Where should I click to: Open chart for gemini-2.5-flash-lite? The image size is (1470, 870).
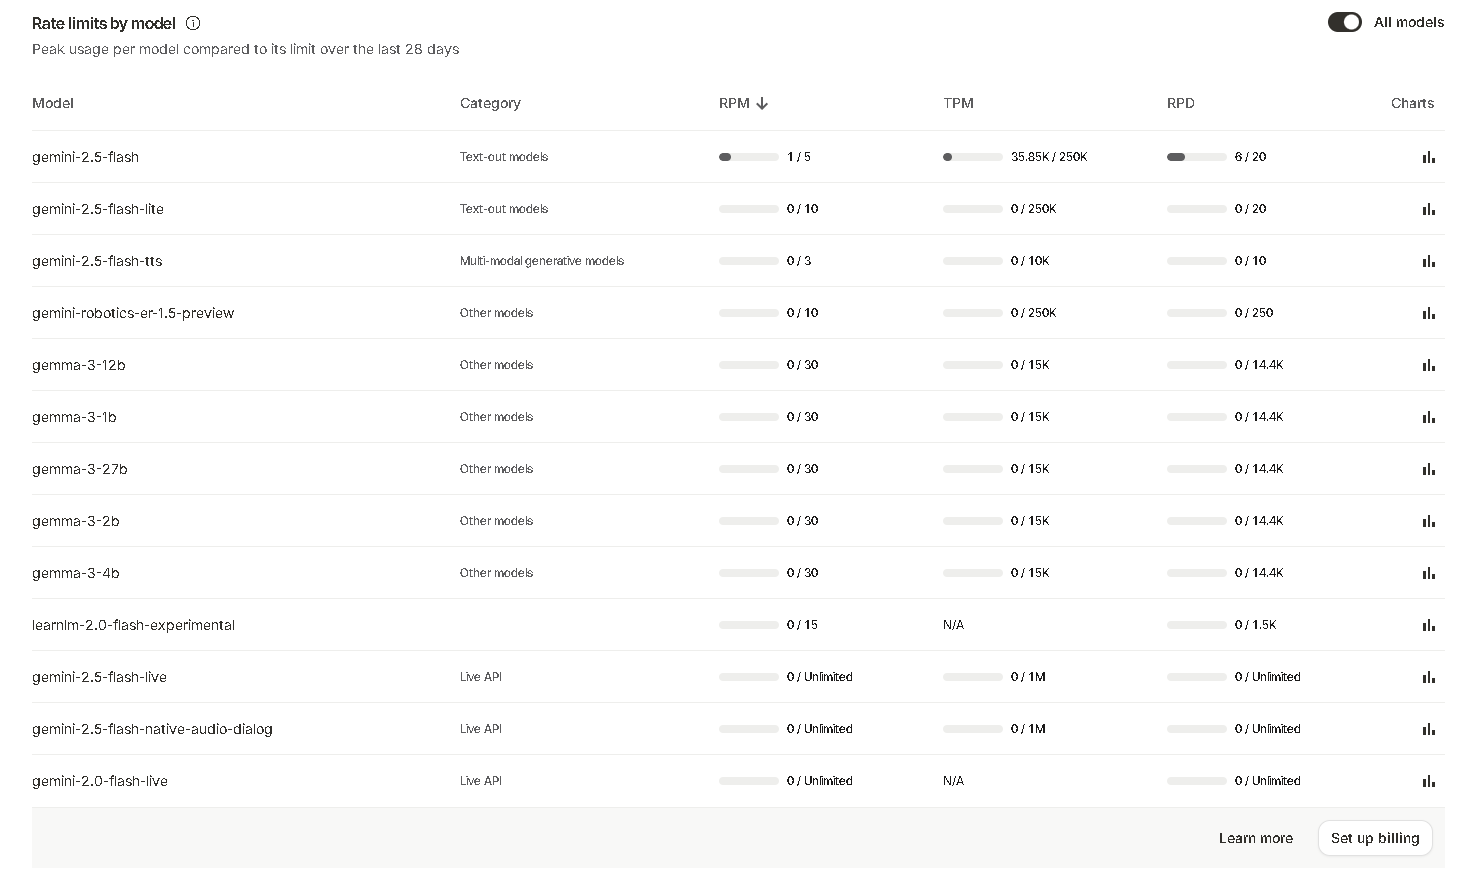pyautogui.click(x=1428, y=209)
